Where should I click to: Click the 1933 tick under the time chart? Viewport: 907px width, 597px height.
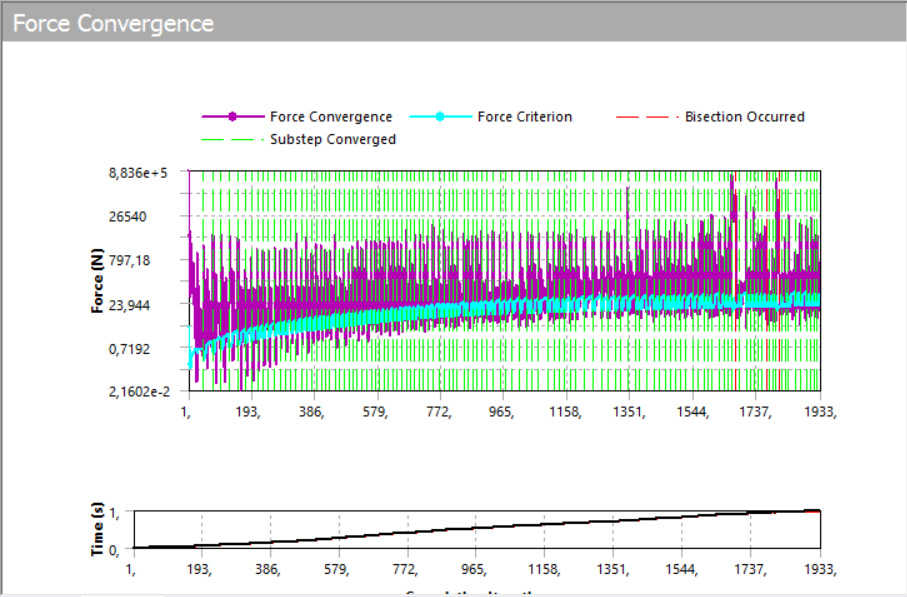pos(820,569)
